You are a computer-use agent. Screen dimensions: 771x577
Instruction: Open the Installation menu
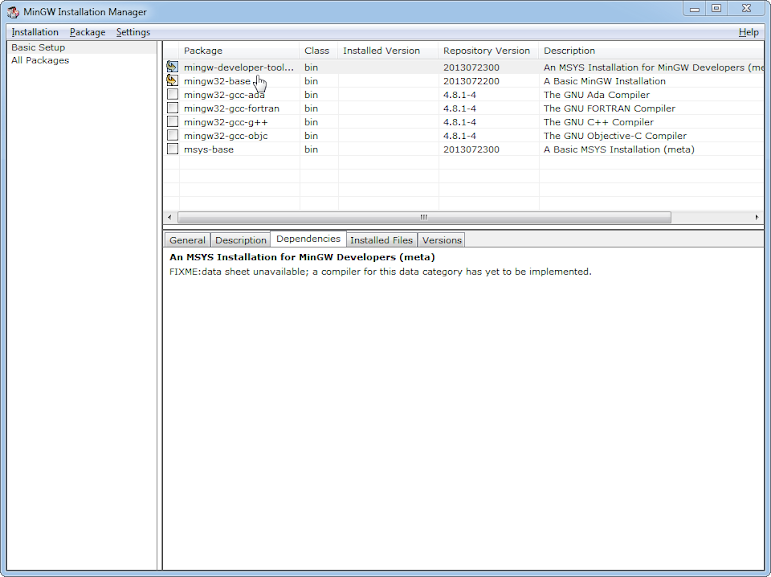point(35,32)
